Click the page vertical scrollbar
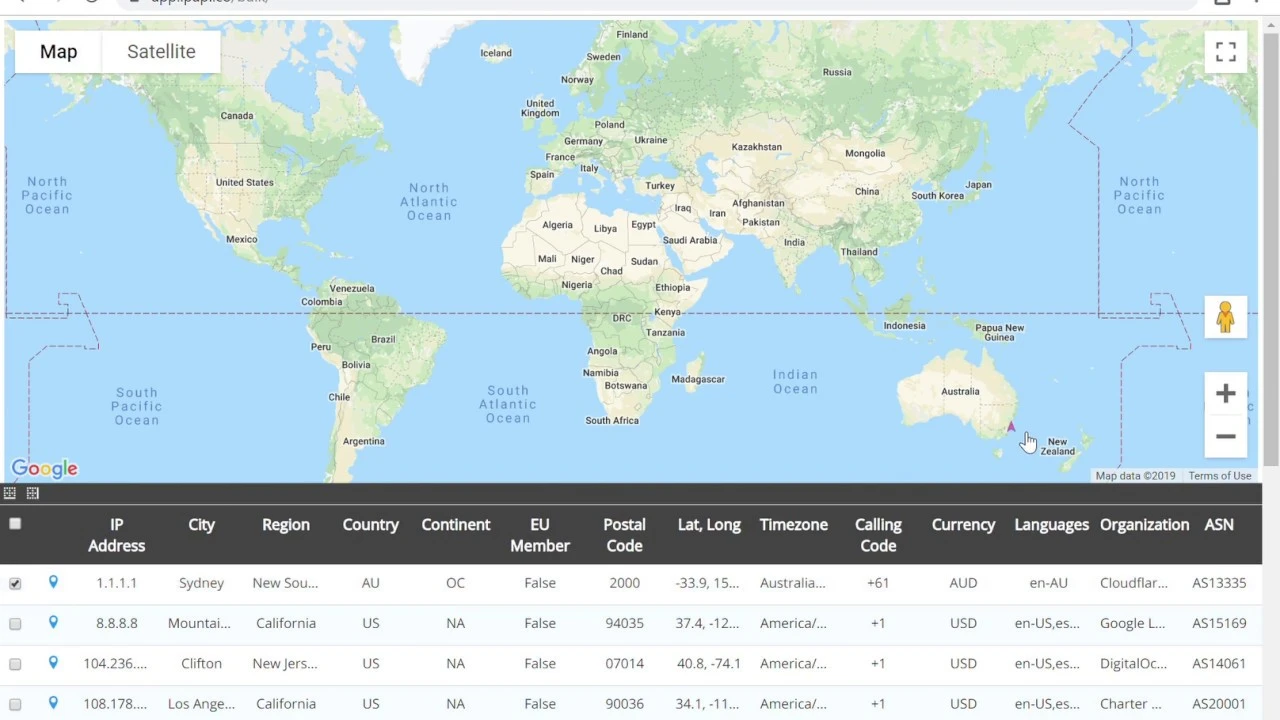1280x720 pixels. pos(1271,250)
